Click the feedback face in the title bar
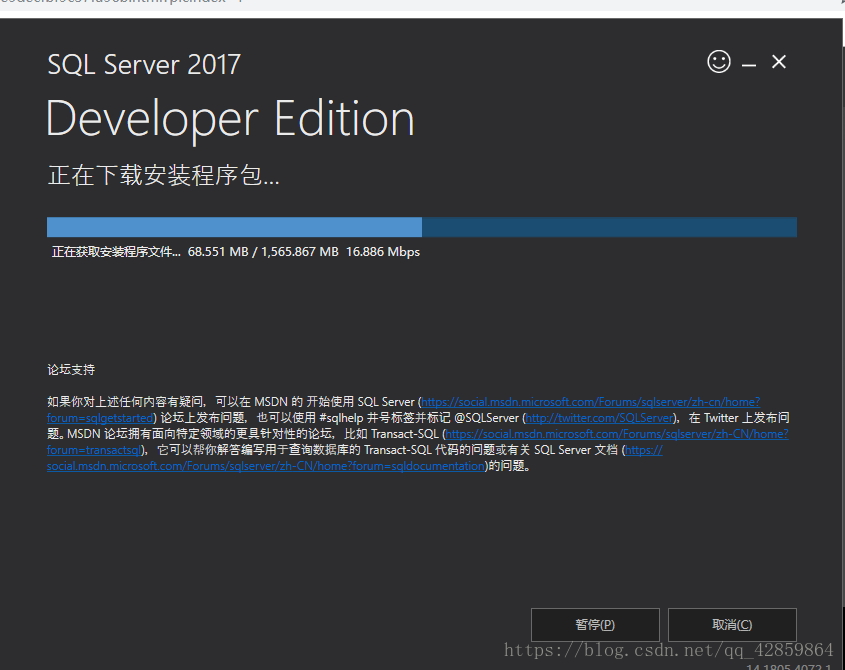Viewport: 845px width, 670px height. point(718,62)
